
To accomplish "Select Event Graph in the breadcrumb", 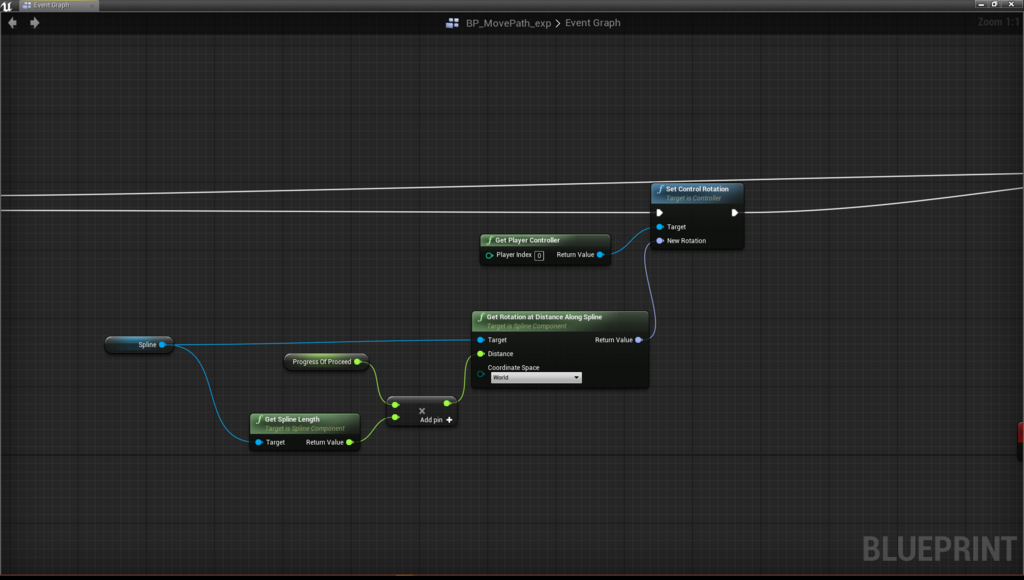I will tap(592, 23).
